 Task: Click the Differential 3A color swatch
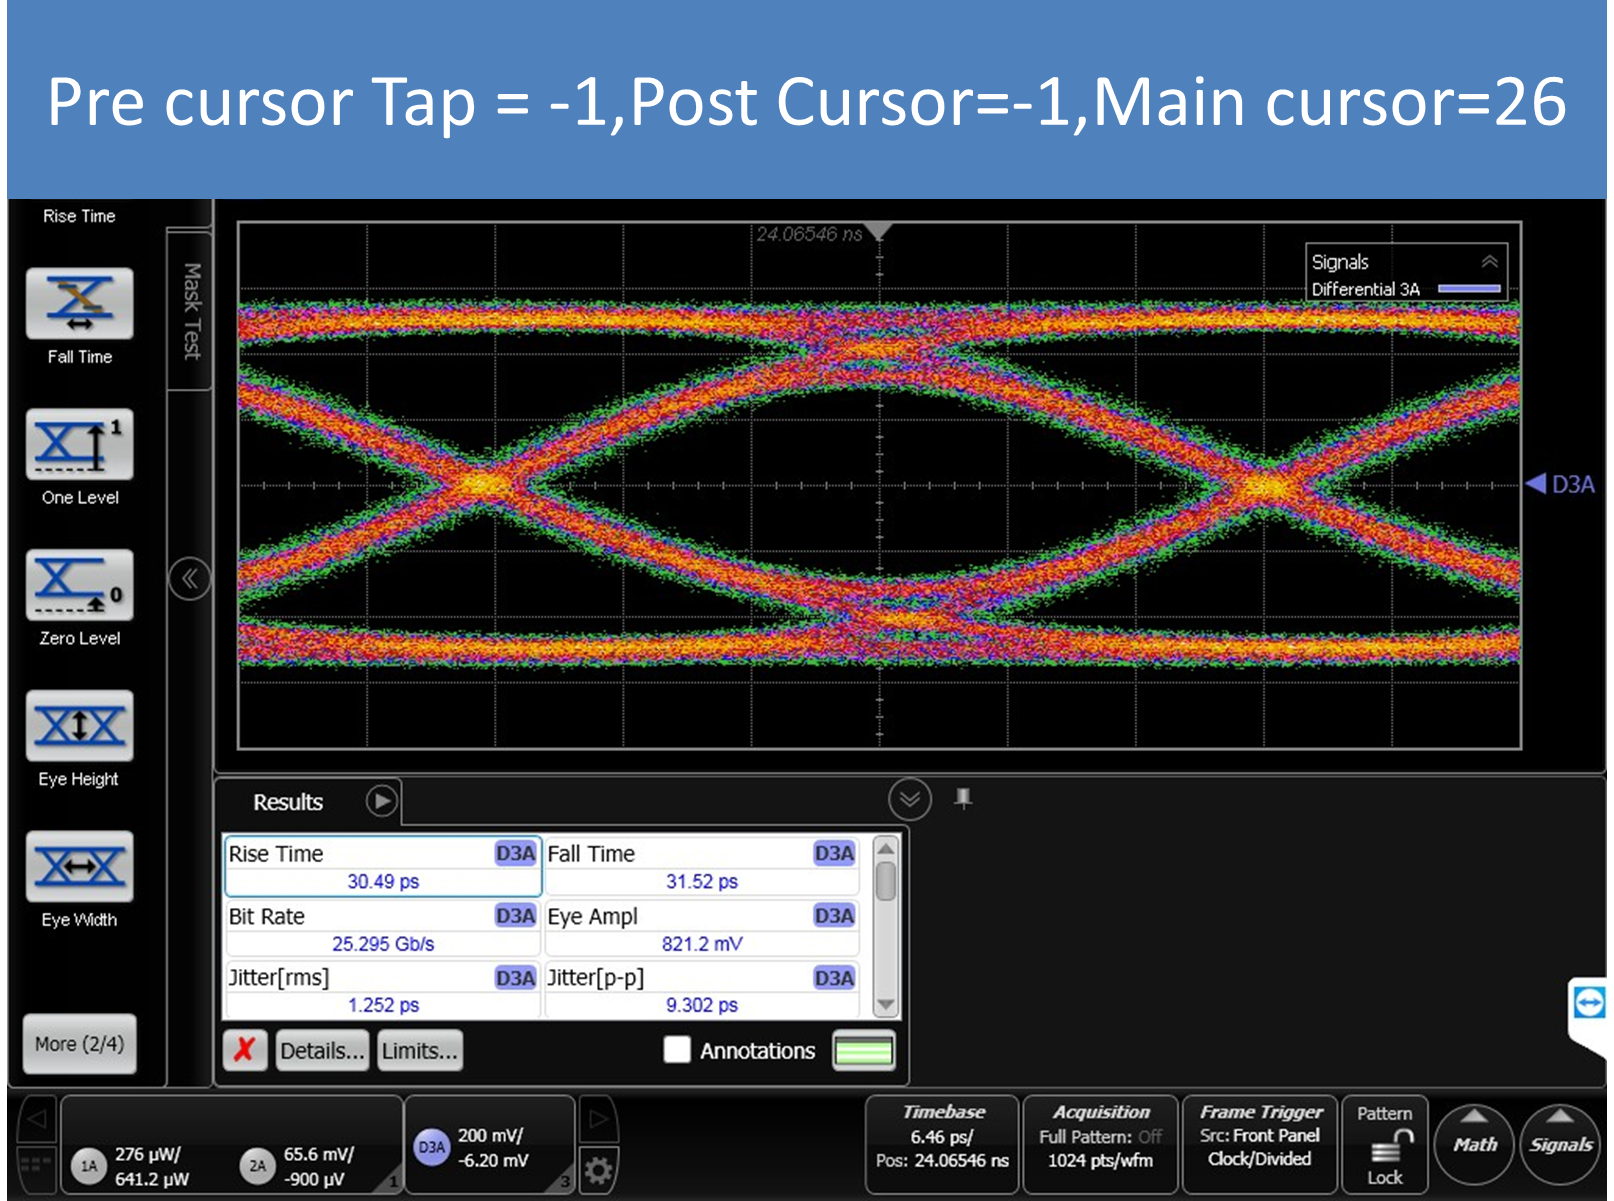tap(1468, 289)
